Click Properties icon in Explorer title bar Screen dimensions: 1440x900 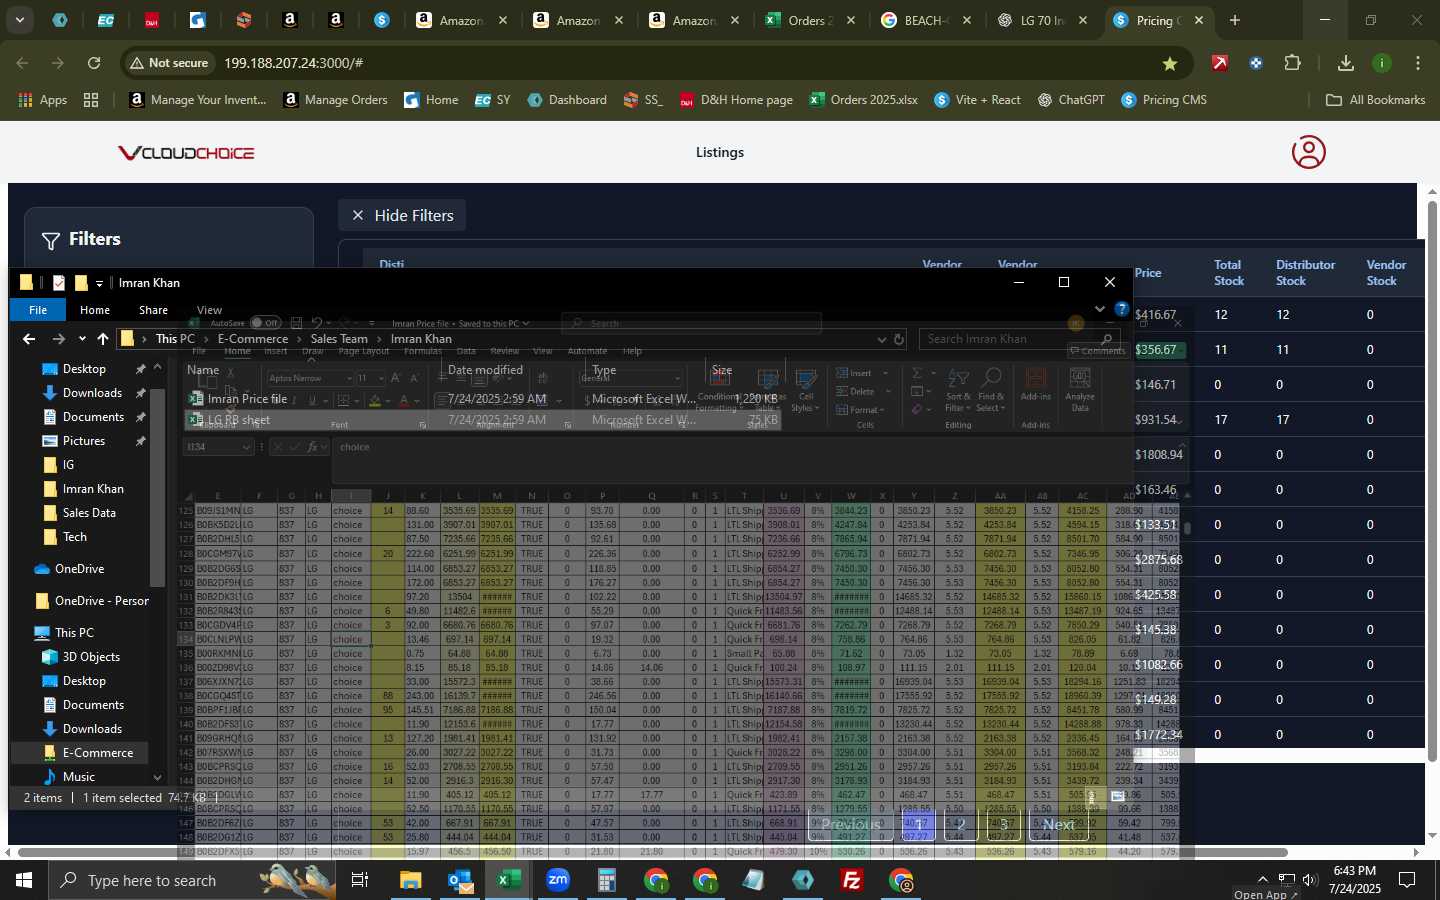coord(59,283)
